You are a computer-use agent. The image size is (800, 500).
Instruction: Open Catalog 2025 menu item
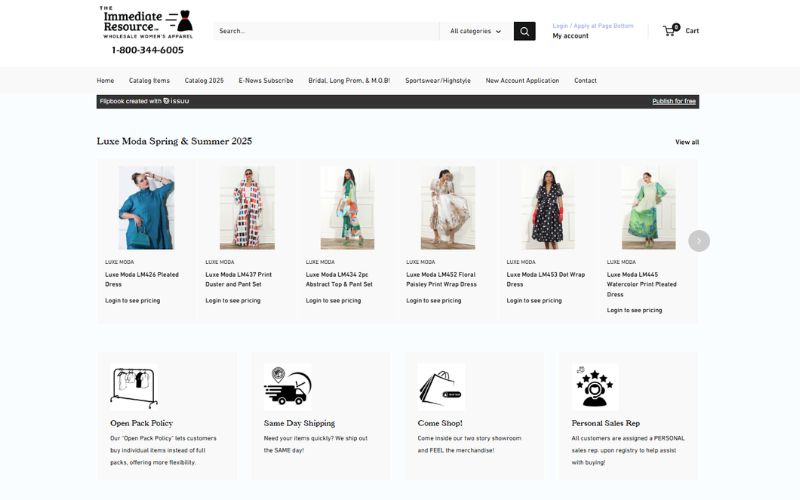pos(204,81)
